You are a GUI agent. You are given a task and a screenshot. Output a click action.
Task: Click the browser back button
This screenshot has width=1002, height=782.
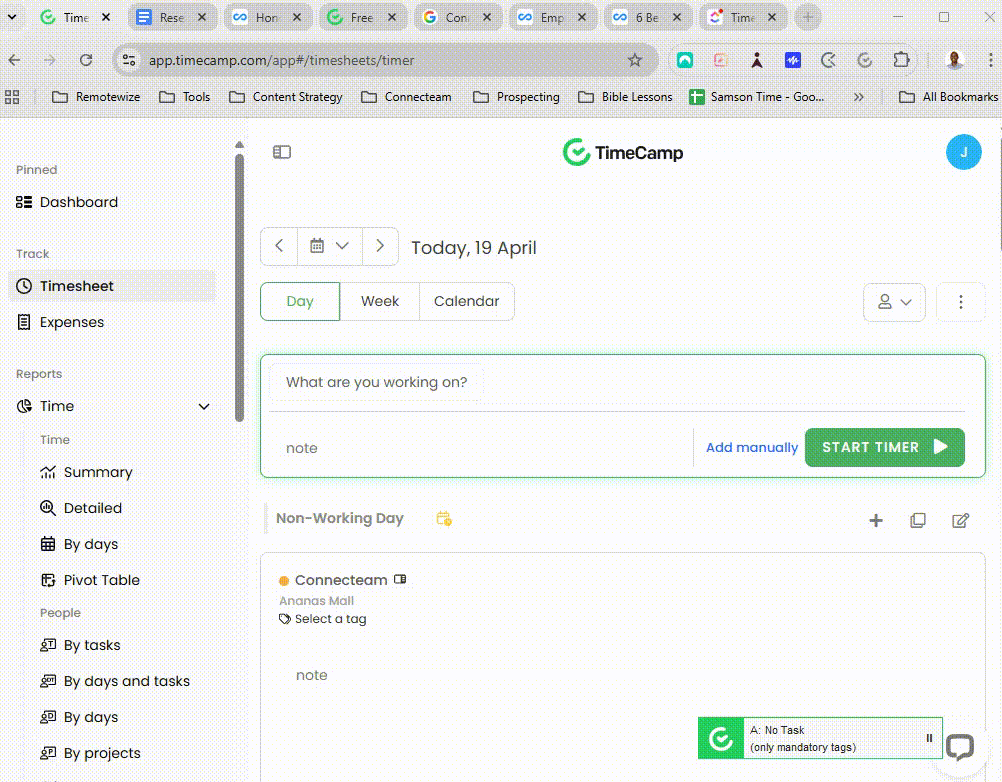[x=14, y=60]
